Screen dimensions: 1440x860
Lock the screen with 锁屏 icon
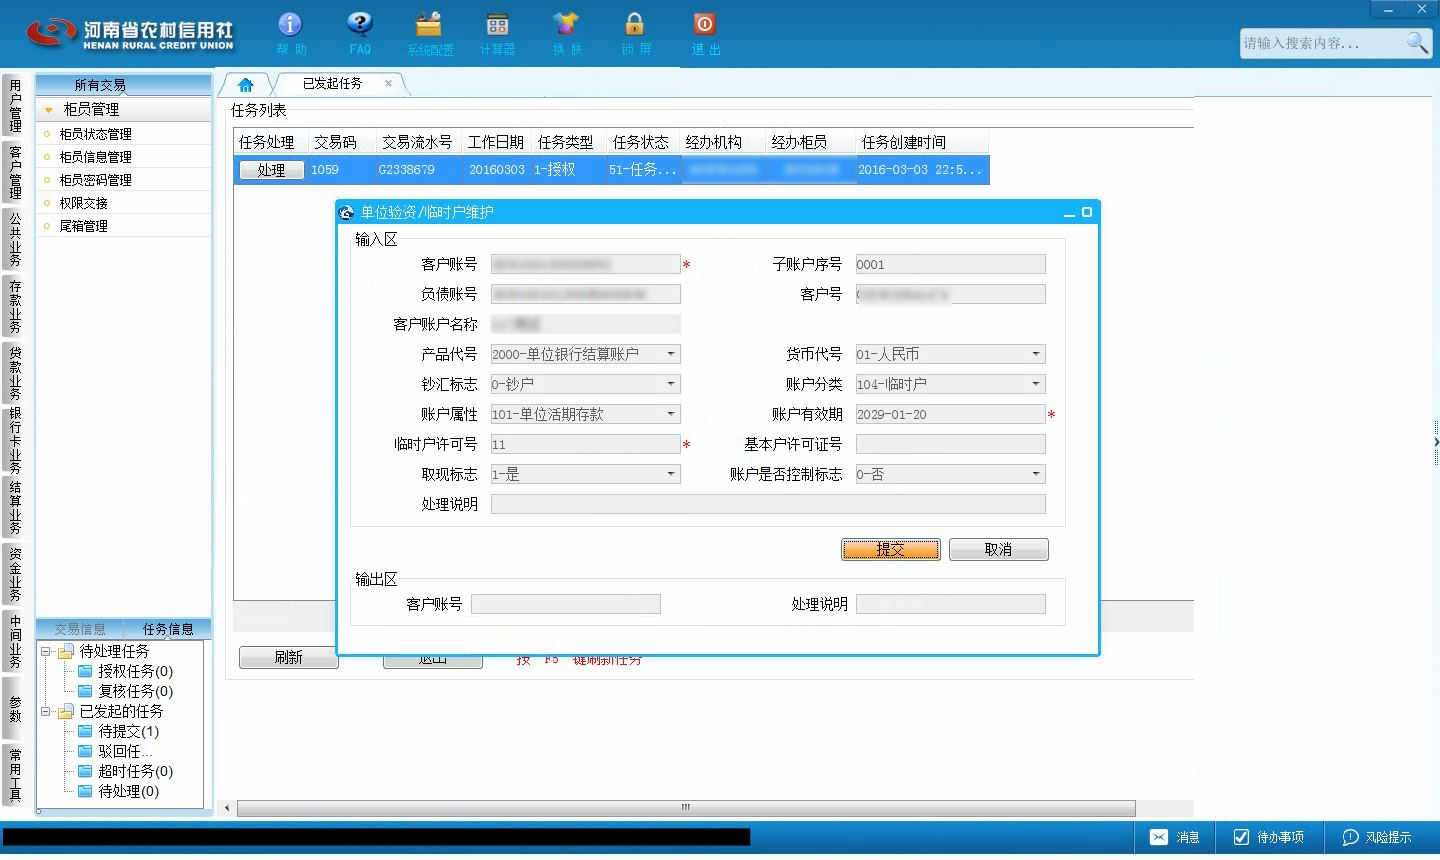coord(635,33)
